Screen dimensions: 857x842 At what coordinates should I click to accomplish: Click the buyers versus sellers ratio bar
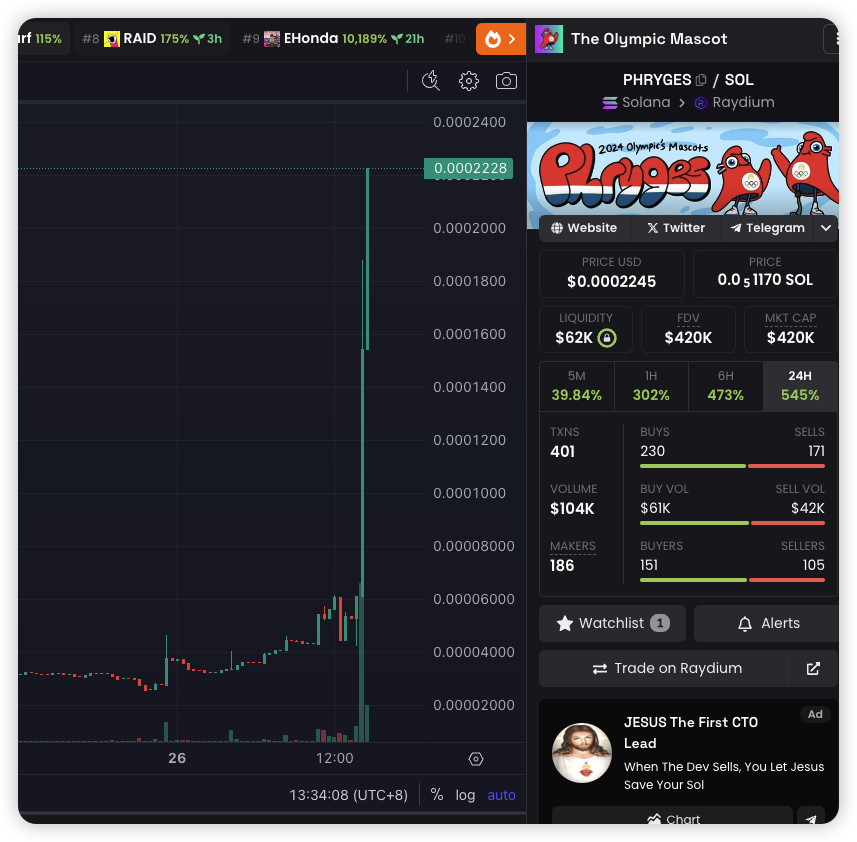pyautogui.click(x=732, y=580)
